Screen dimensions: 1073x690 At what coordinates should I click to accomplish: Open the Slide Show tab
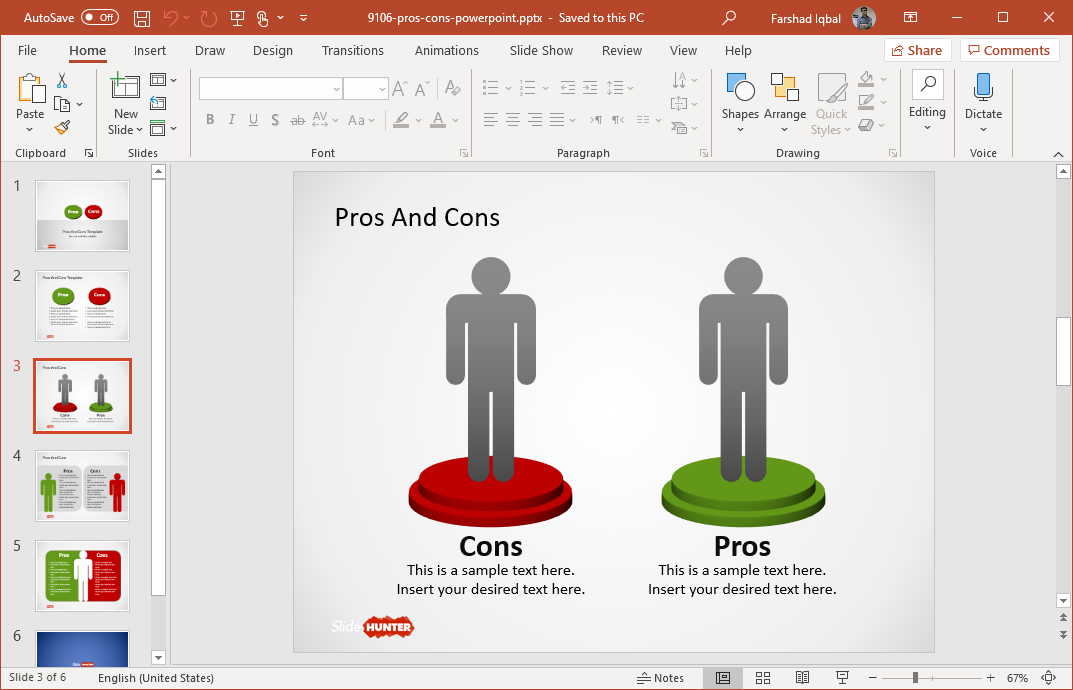point(540,50)
